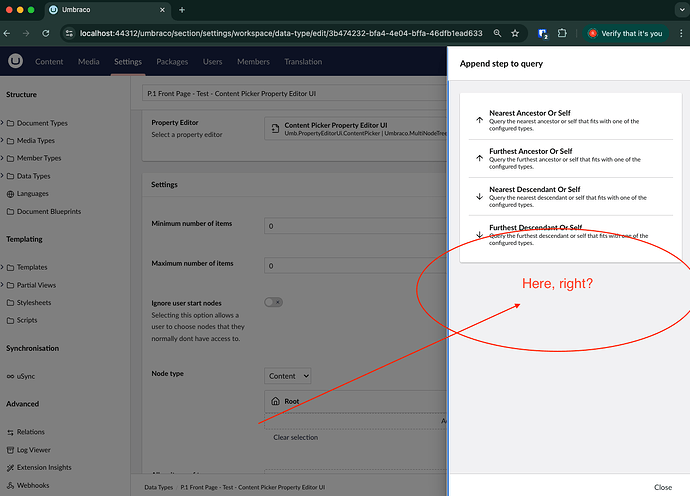Expand the Partial Views tree node
Image resolution: width=690 pixels, height=496 pixels.
point(2,285)
